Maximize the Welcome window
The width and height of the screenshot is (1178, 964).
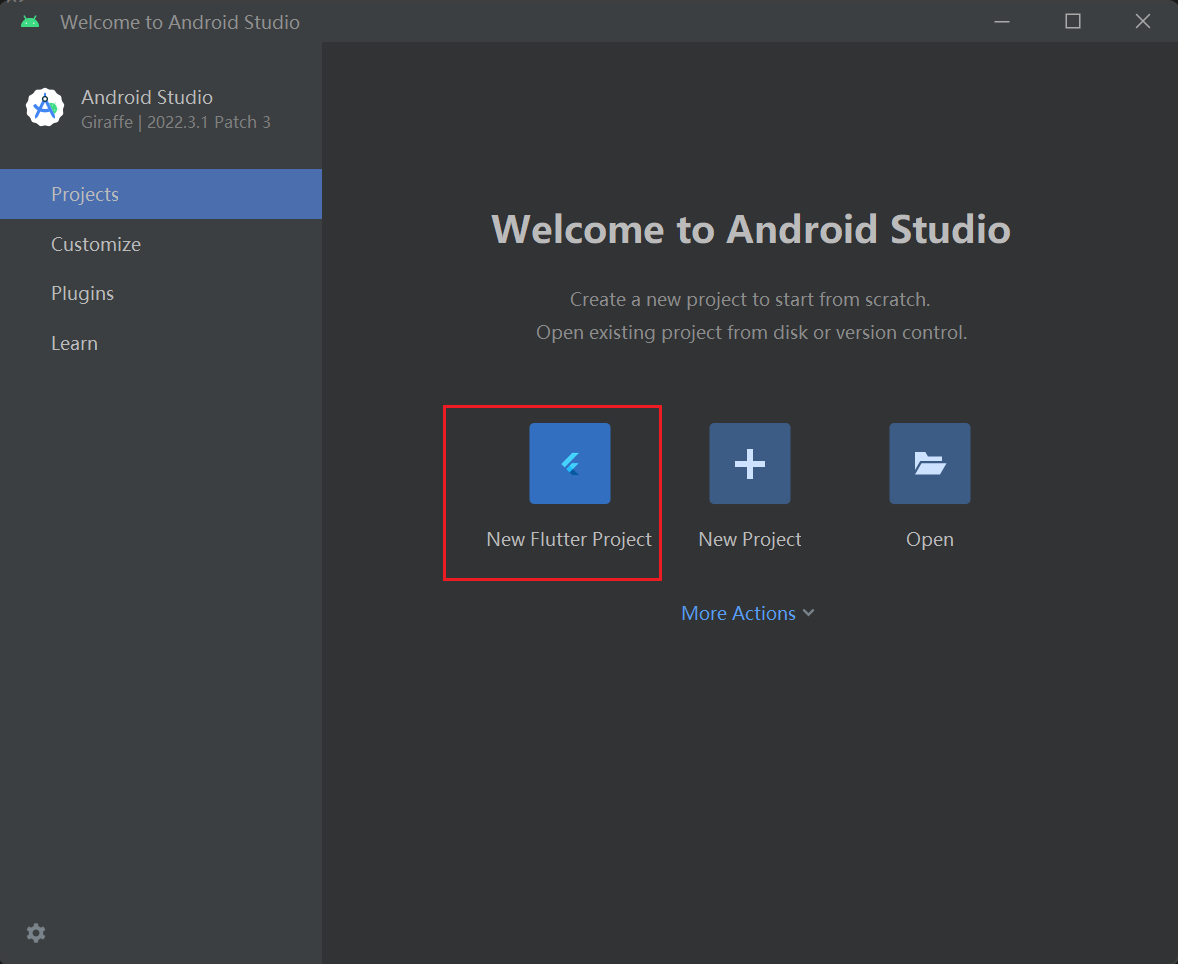[x=1073, y=22]
